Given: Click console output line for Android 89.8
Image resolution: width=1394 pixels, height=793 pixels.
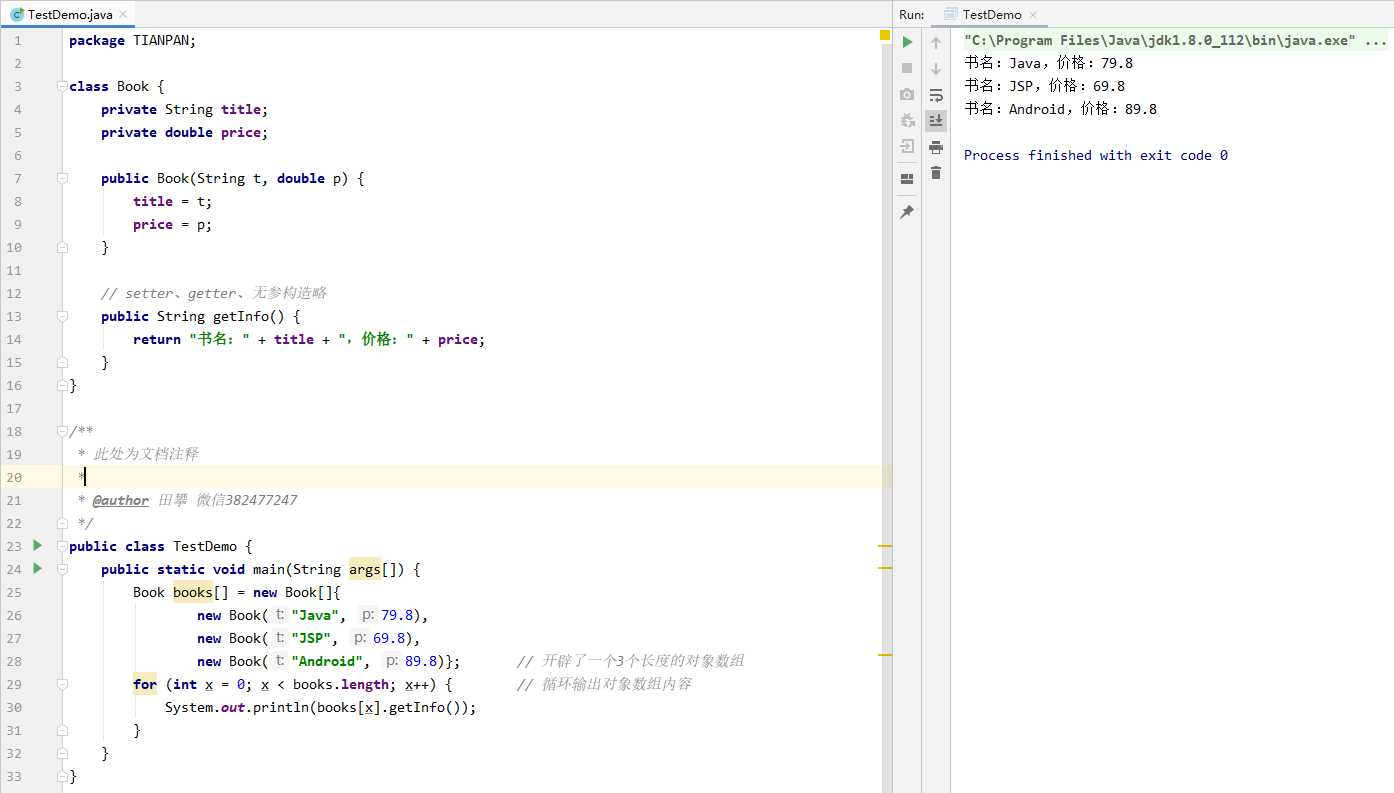Looking at the screenshot, I should (x=1060, y=109).
